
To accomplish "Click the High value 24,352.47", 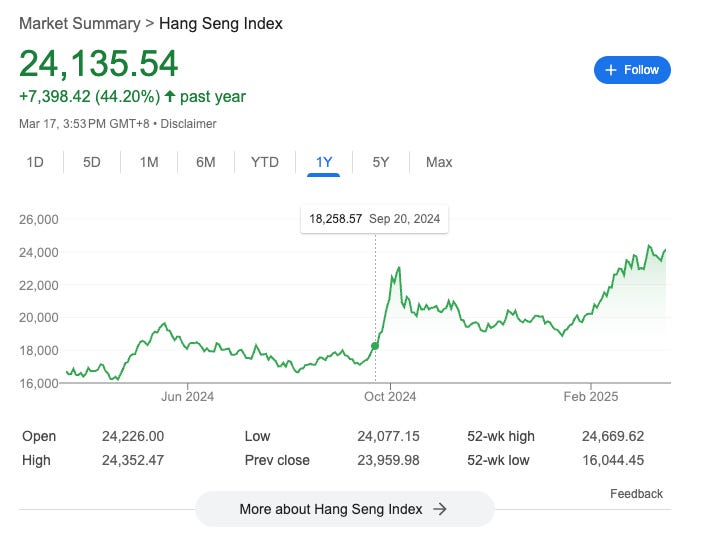I will tap(133, 460).
